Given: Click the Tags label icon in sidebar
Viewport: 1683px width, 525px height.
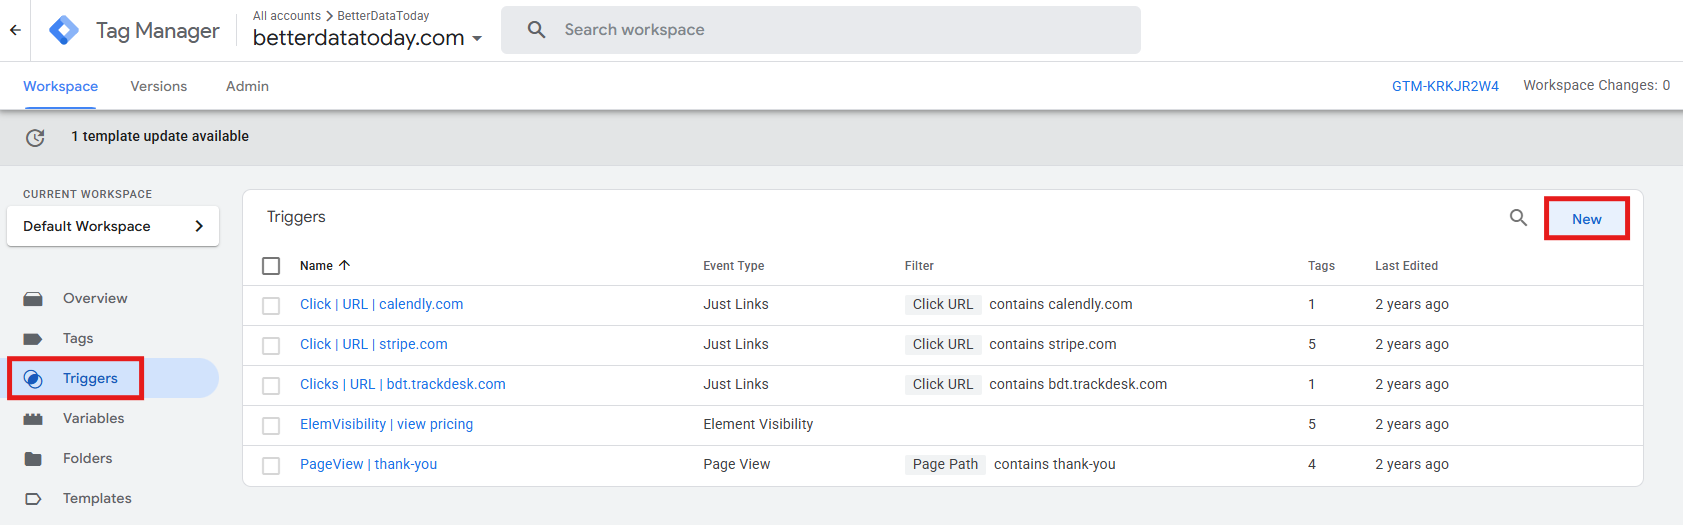Looking at the screenshot, I should 33,339.
